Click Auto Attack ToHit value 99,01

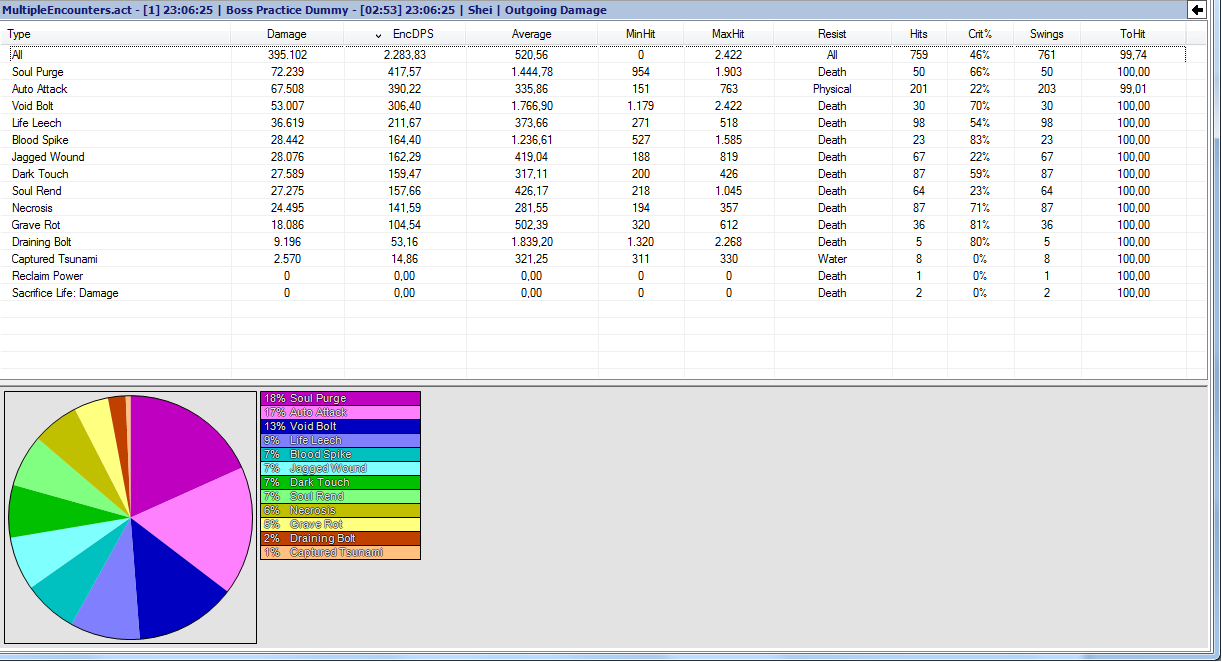click(1133, 89)
